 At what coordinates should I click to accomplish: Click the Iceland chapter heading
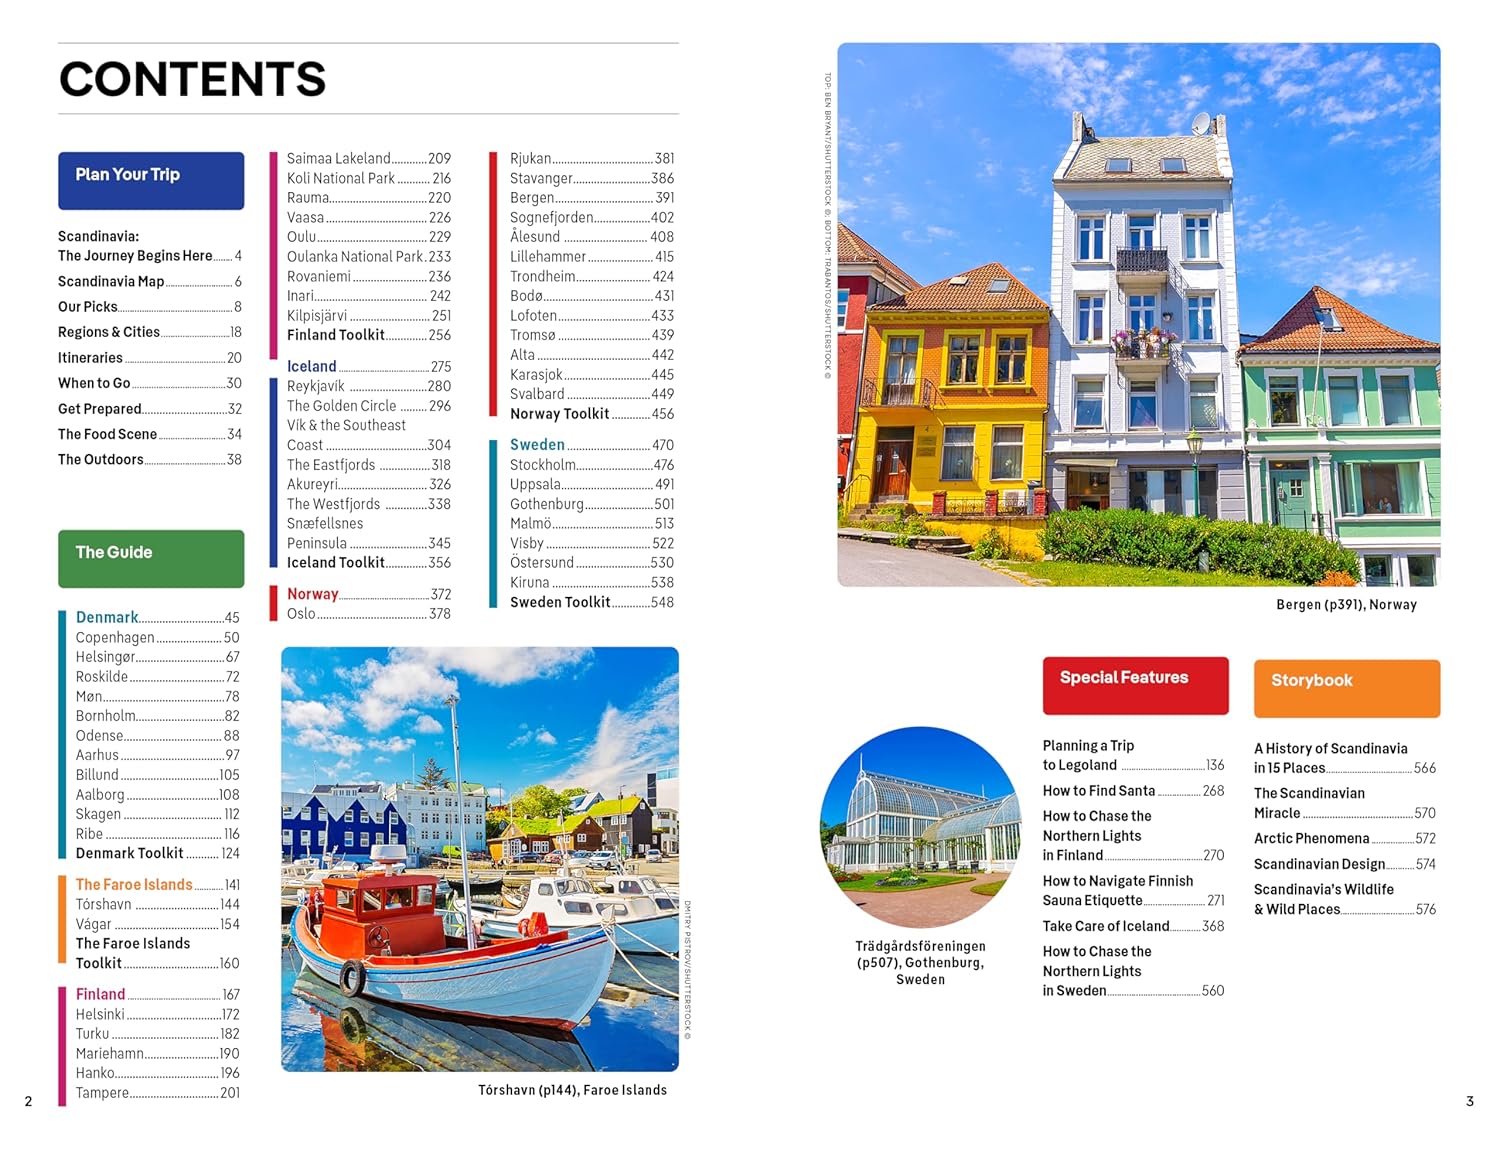coord(312,367)
